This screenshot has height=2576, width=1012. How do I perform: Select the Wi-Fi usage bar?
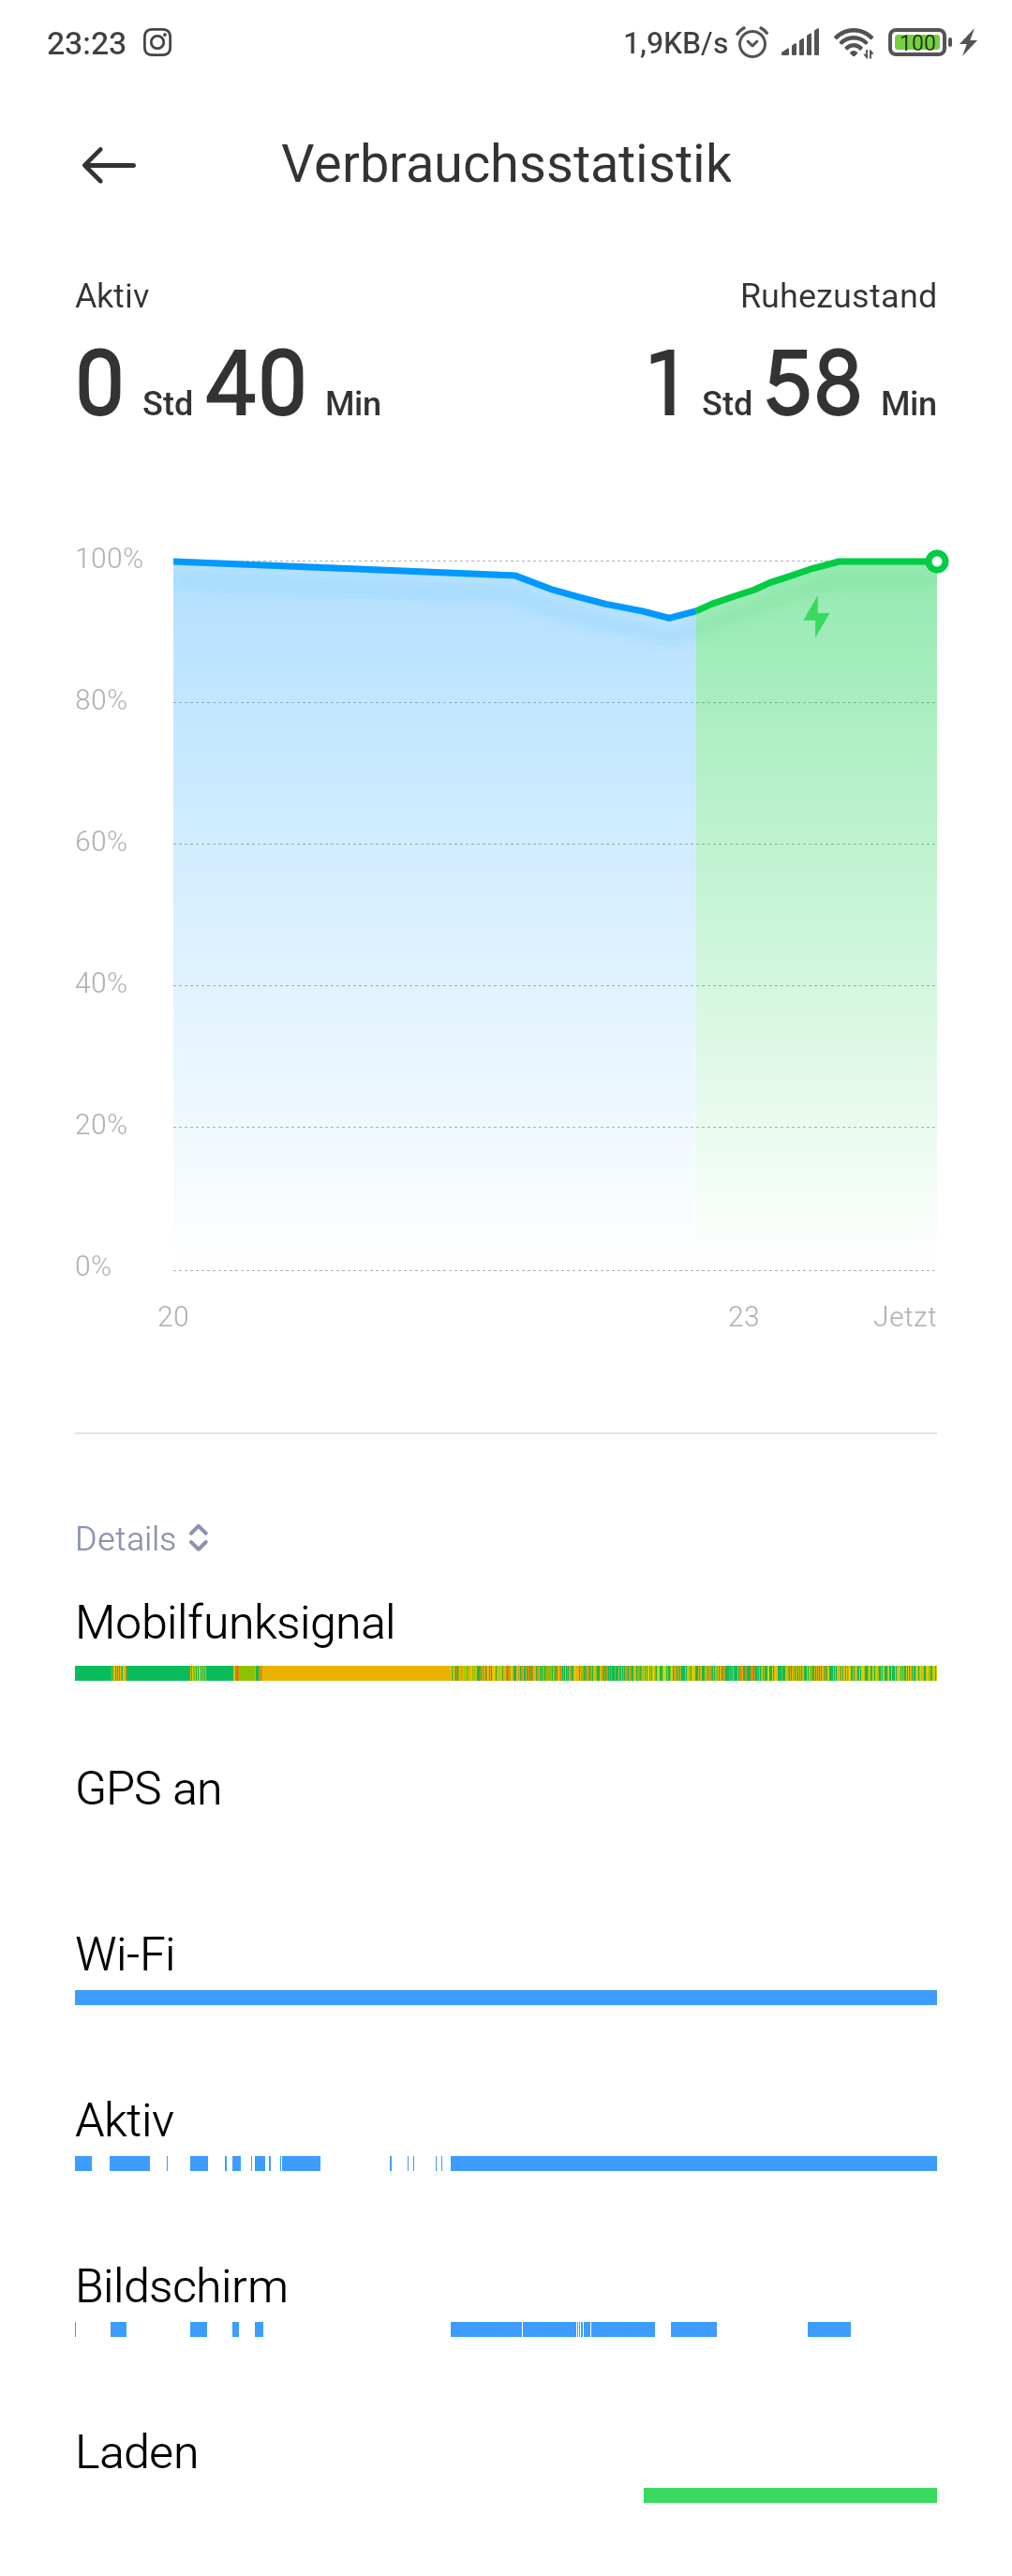click(506, 1997)
